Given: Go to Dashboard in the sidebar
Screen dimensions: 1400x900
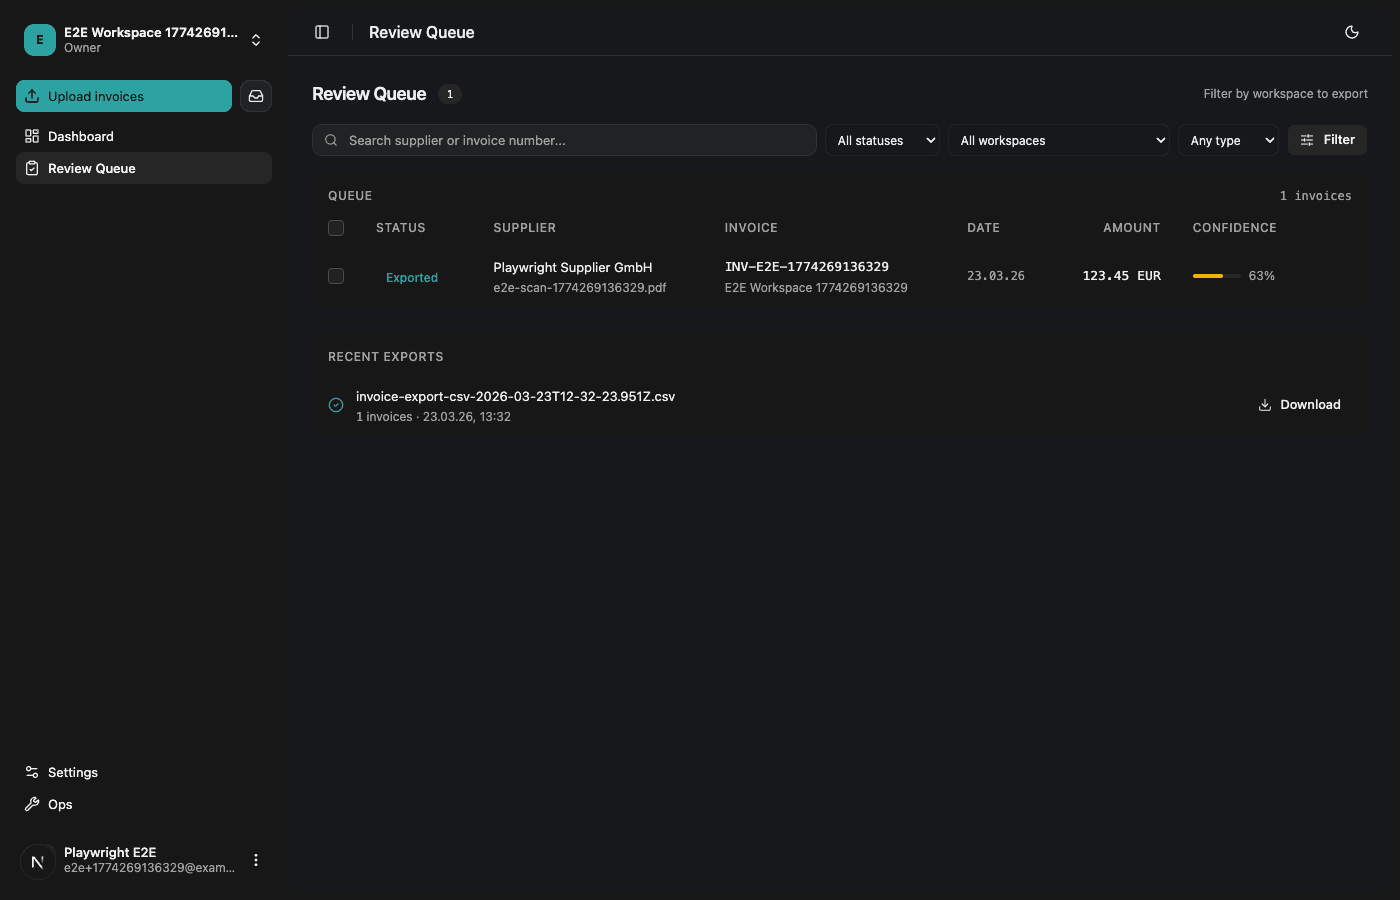Looking at the screenshot, I should pyautogui.click(x=81, y=136).
